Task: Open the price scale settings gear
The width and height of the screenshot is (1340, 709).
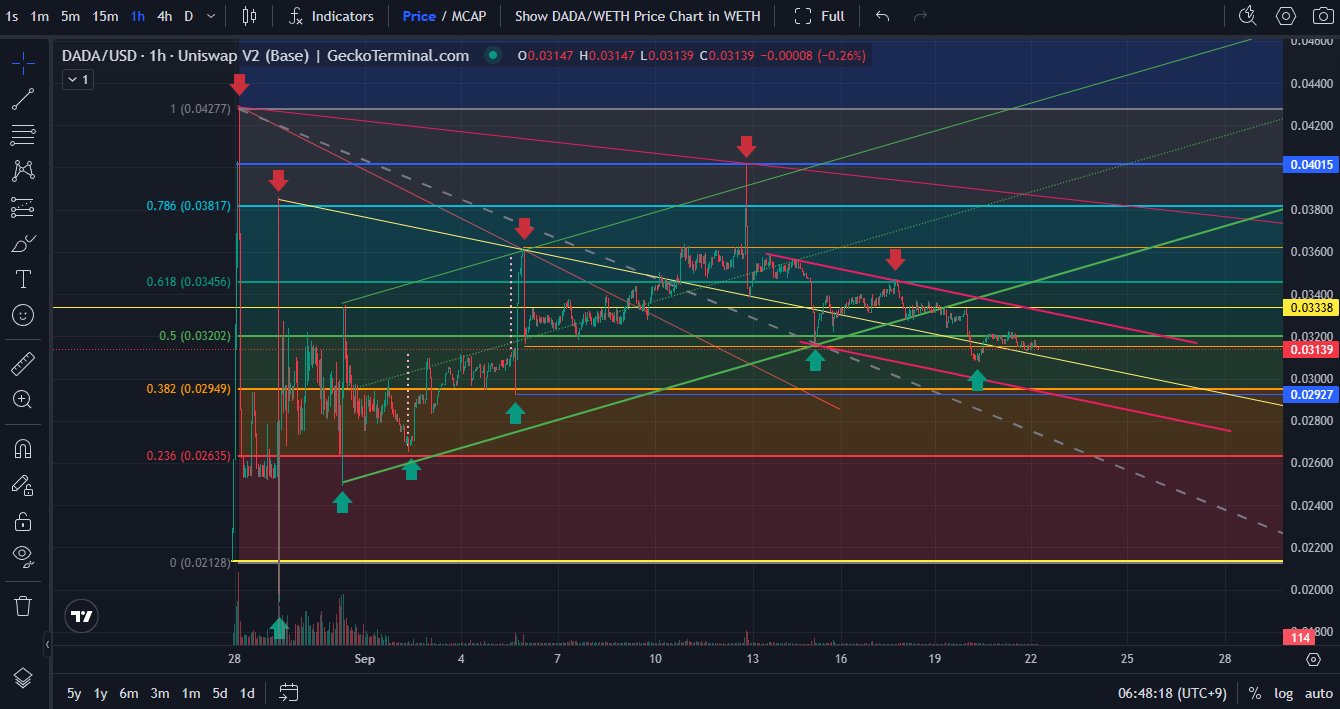Action: pyautogui.click(x=1313, y=659)
